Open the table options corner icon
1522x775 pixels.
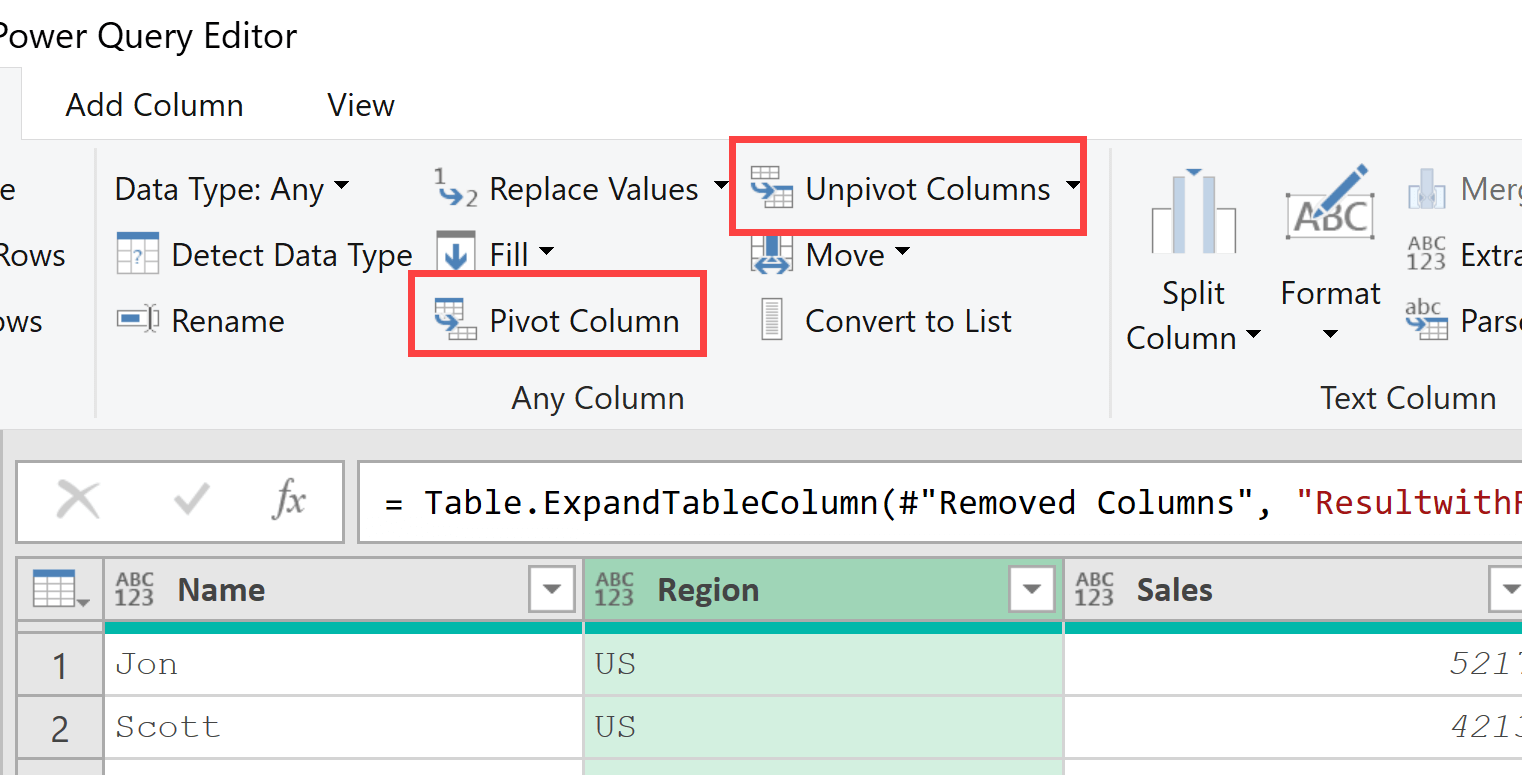pos(60,590)
